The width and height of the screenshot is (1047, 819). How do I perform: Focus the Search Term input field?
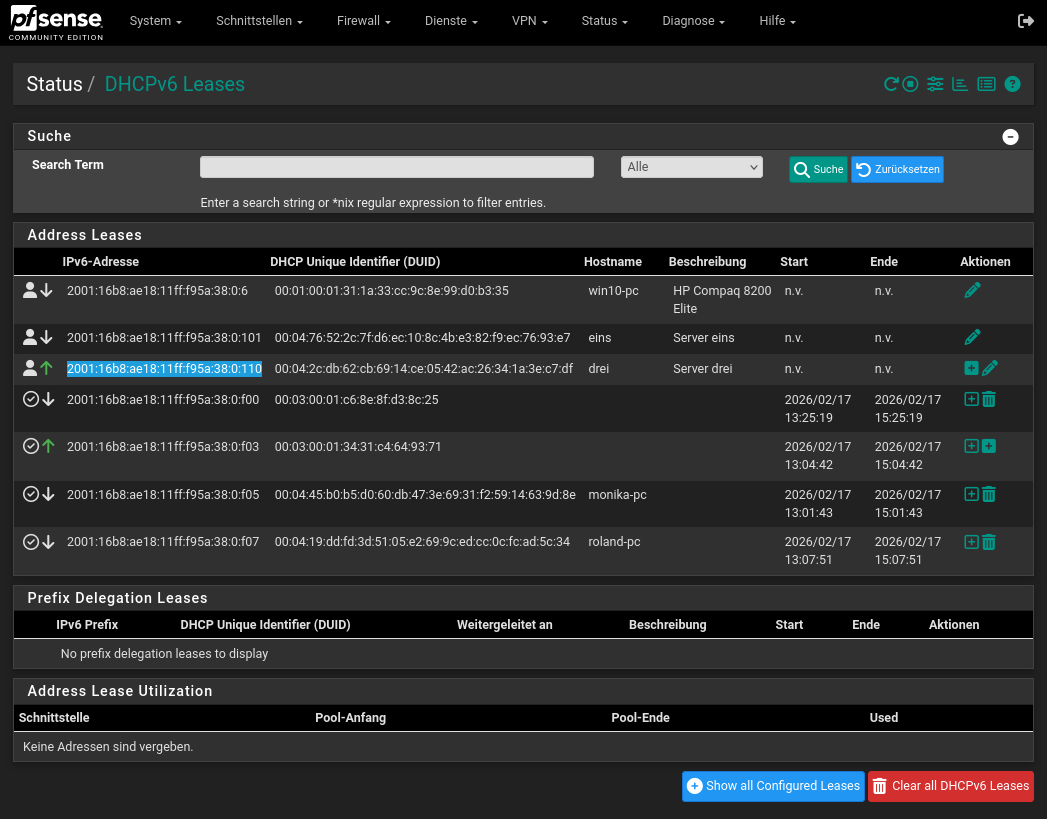coord(397,167)
